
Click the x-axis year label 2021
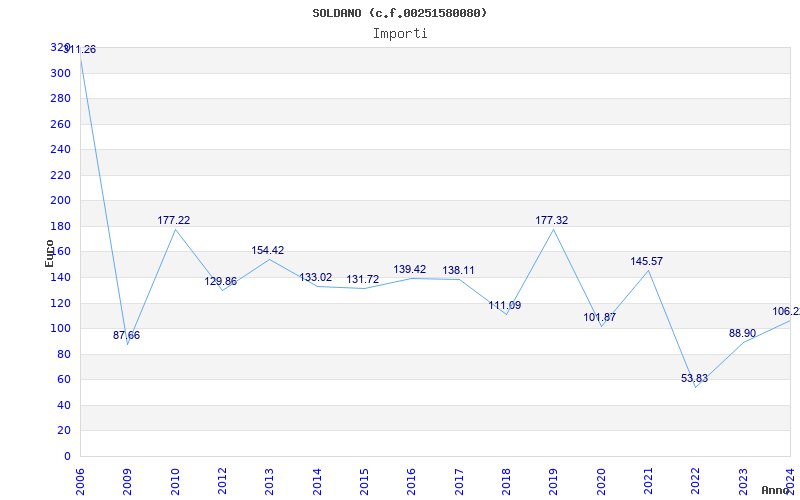pos(648,482)
